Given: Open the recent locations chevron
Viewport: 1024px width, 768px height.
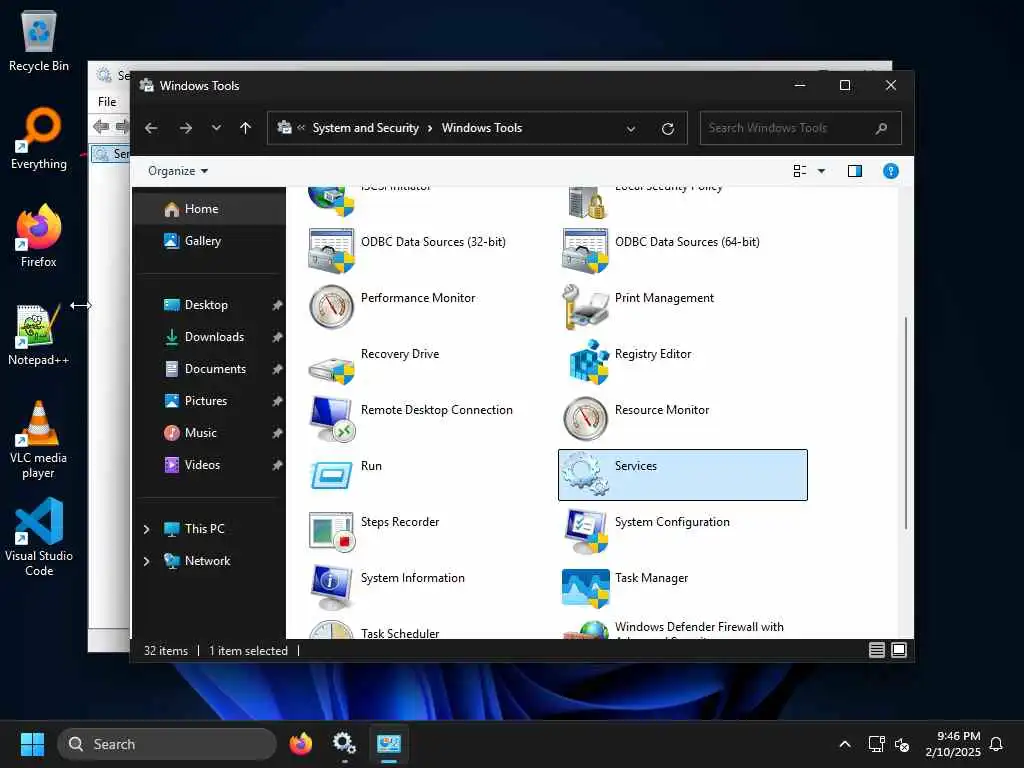Looking at the screenshot, I should pos(216,128).
